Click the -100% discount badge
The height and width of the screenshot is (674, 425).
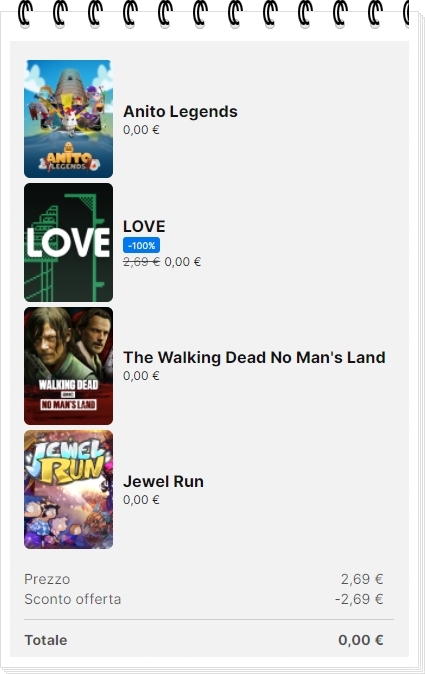tap(141, 245)
